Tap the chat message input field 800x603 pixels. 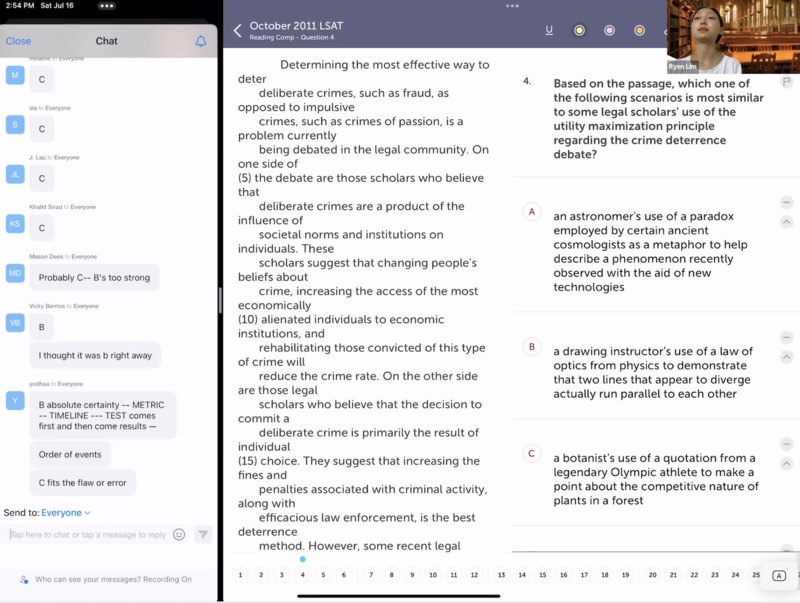[x=88, y=535]
